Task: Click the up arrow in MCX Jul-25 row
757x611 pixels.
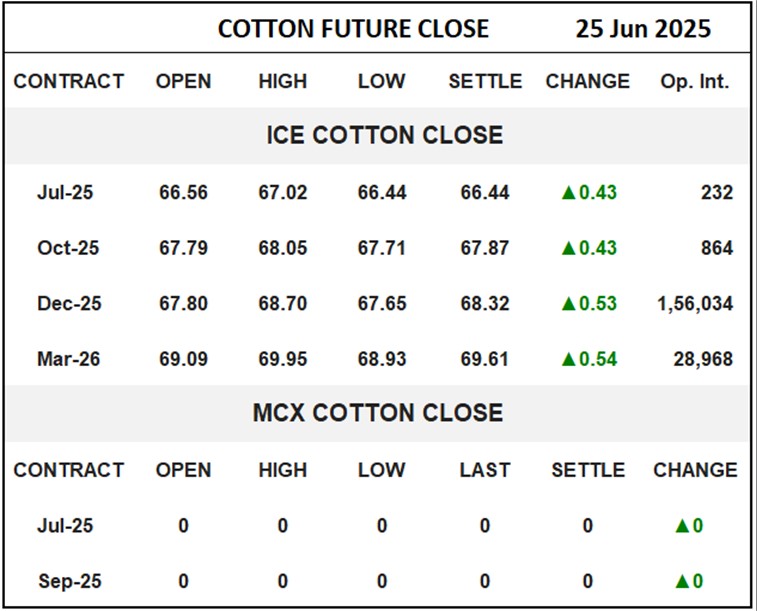Action: coord(683,526)
